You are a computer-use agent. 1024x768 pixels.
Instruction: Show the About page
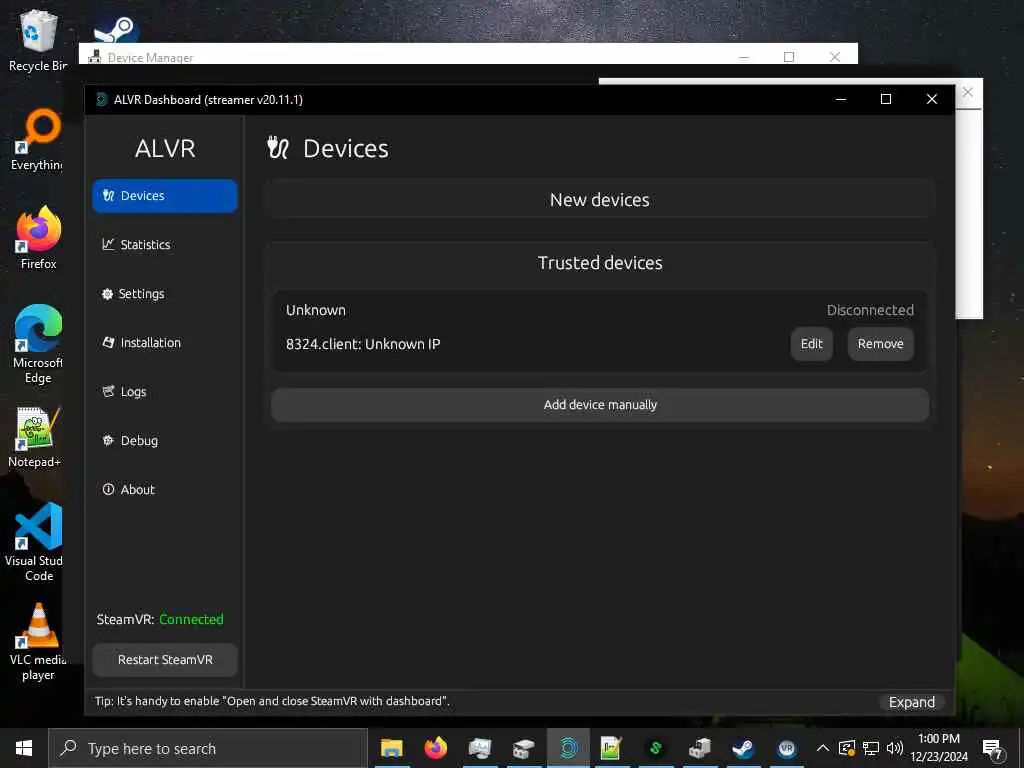tap(165, 490)
